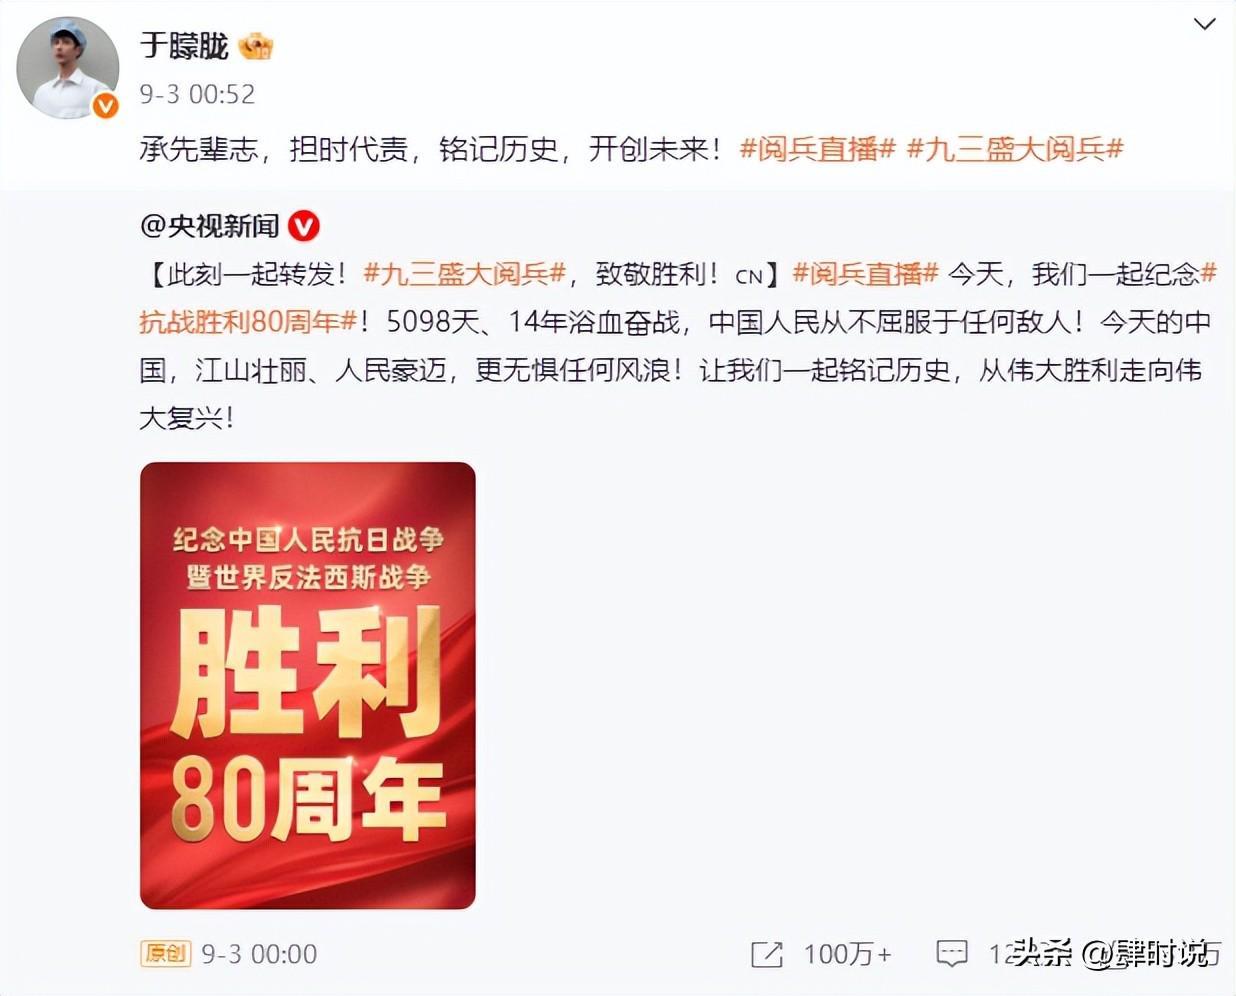The image size is (1236, 996).
Task: Open the poster's profile avatar
Action: 67,67
